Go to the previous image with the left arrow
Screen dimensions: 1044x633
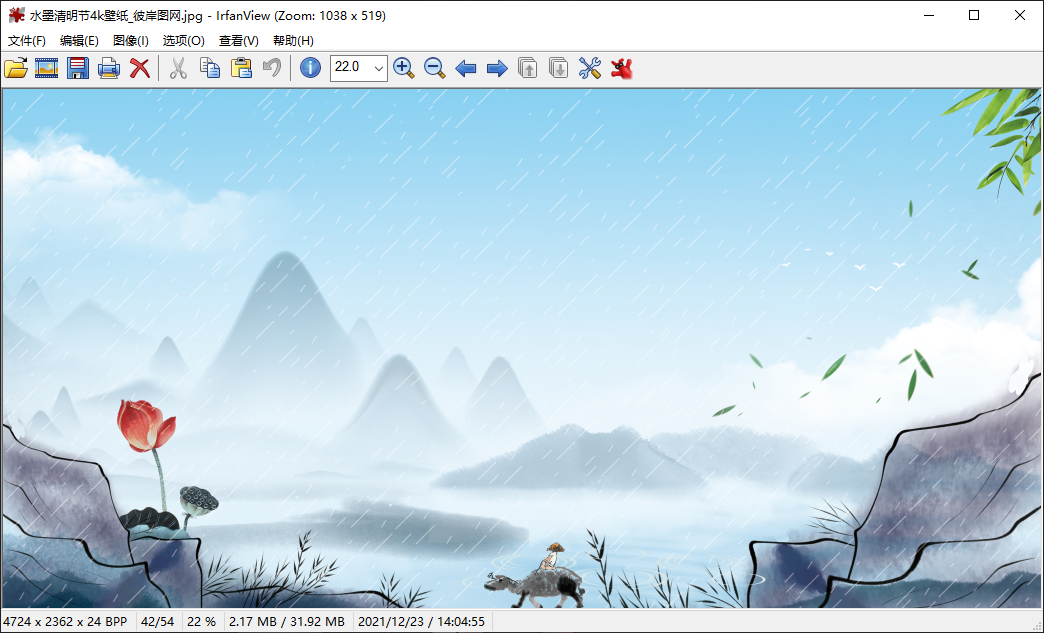465,68
